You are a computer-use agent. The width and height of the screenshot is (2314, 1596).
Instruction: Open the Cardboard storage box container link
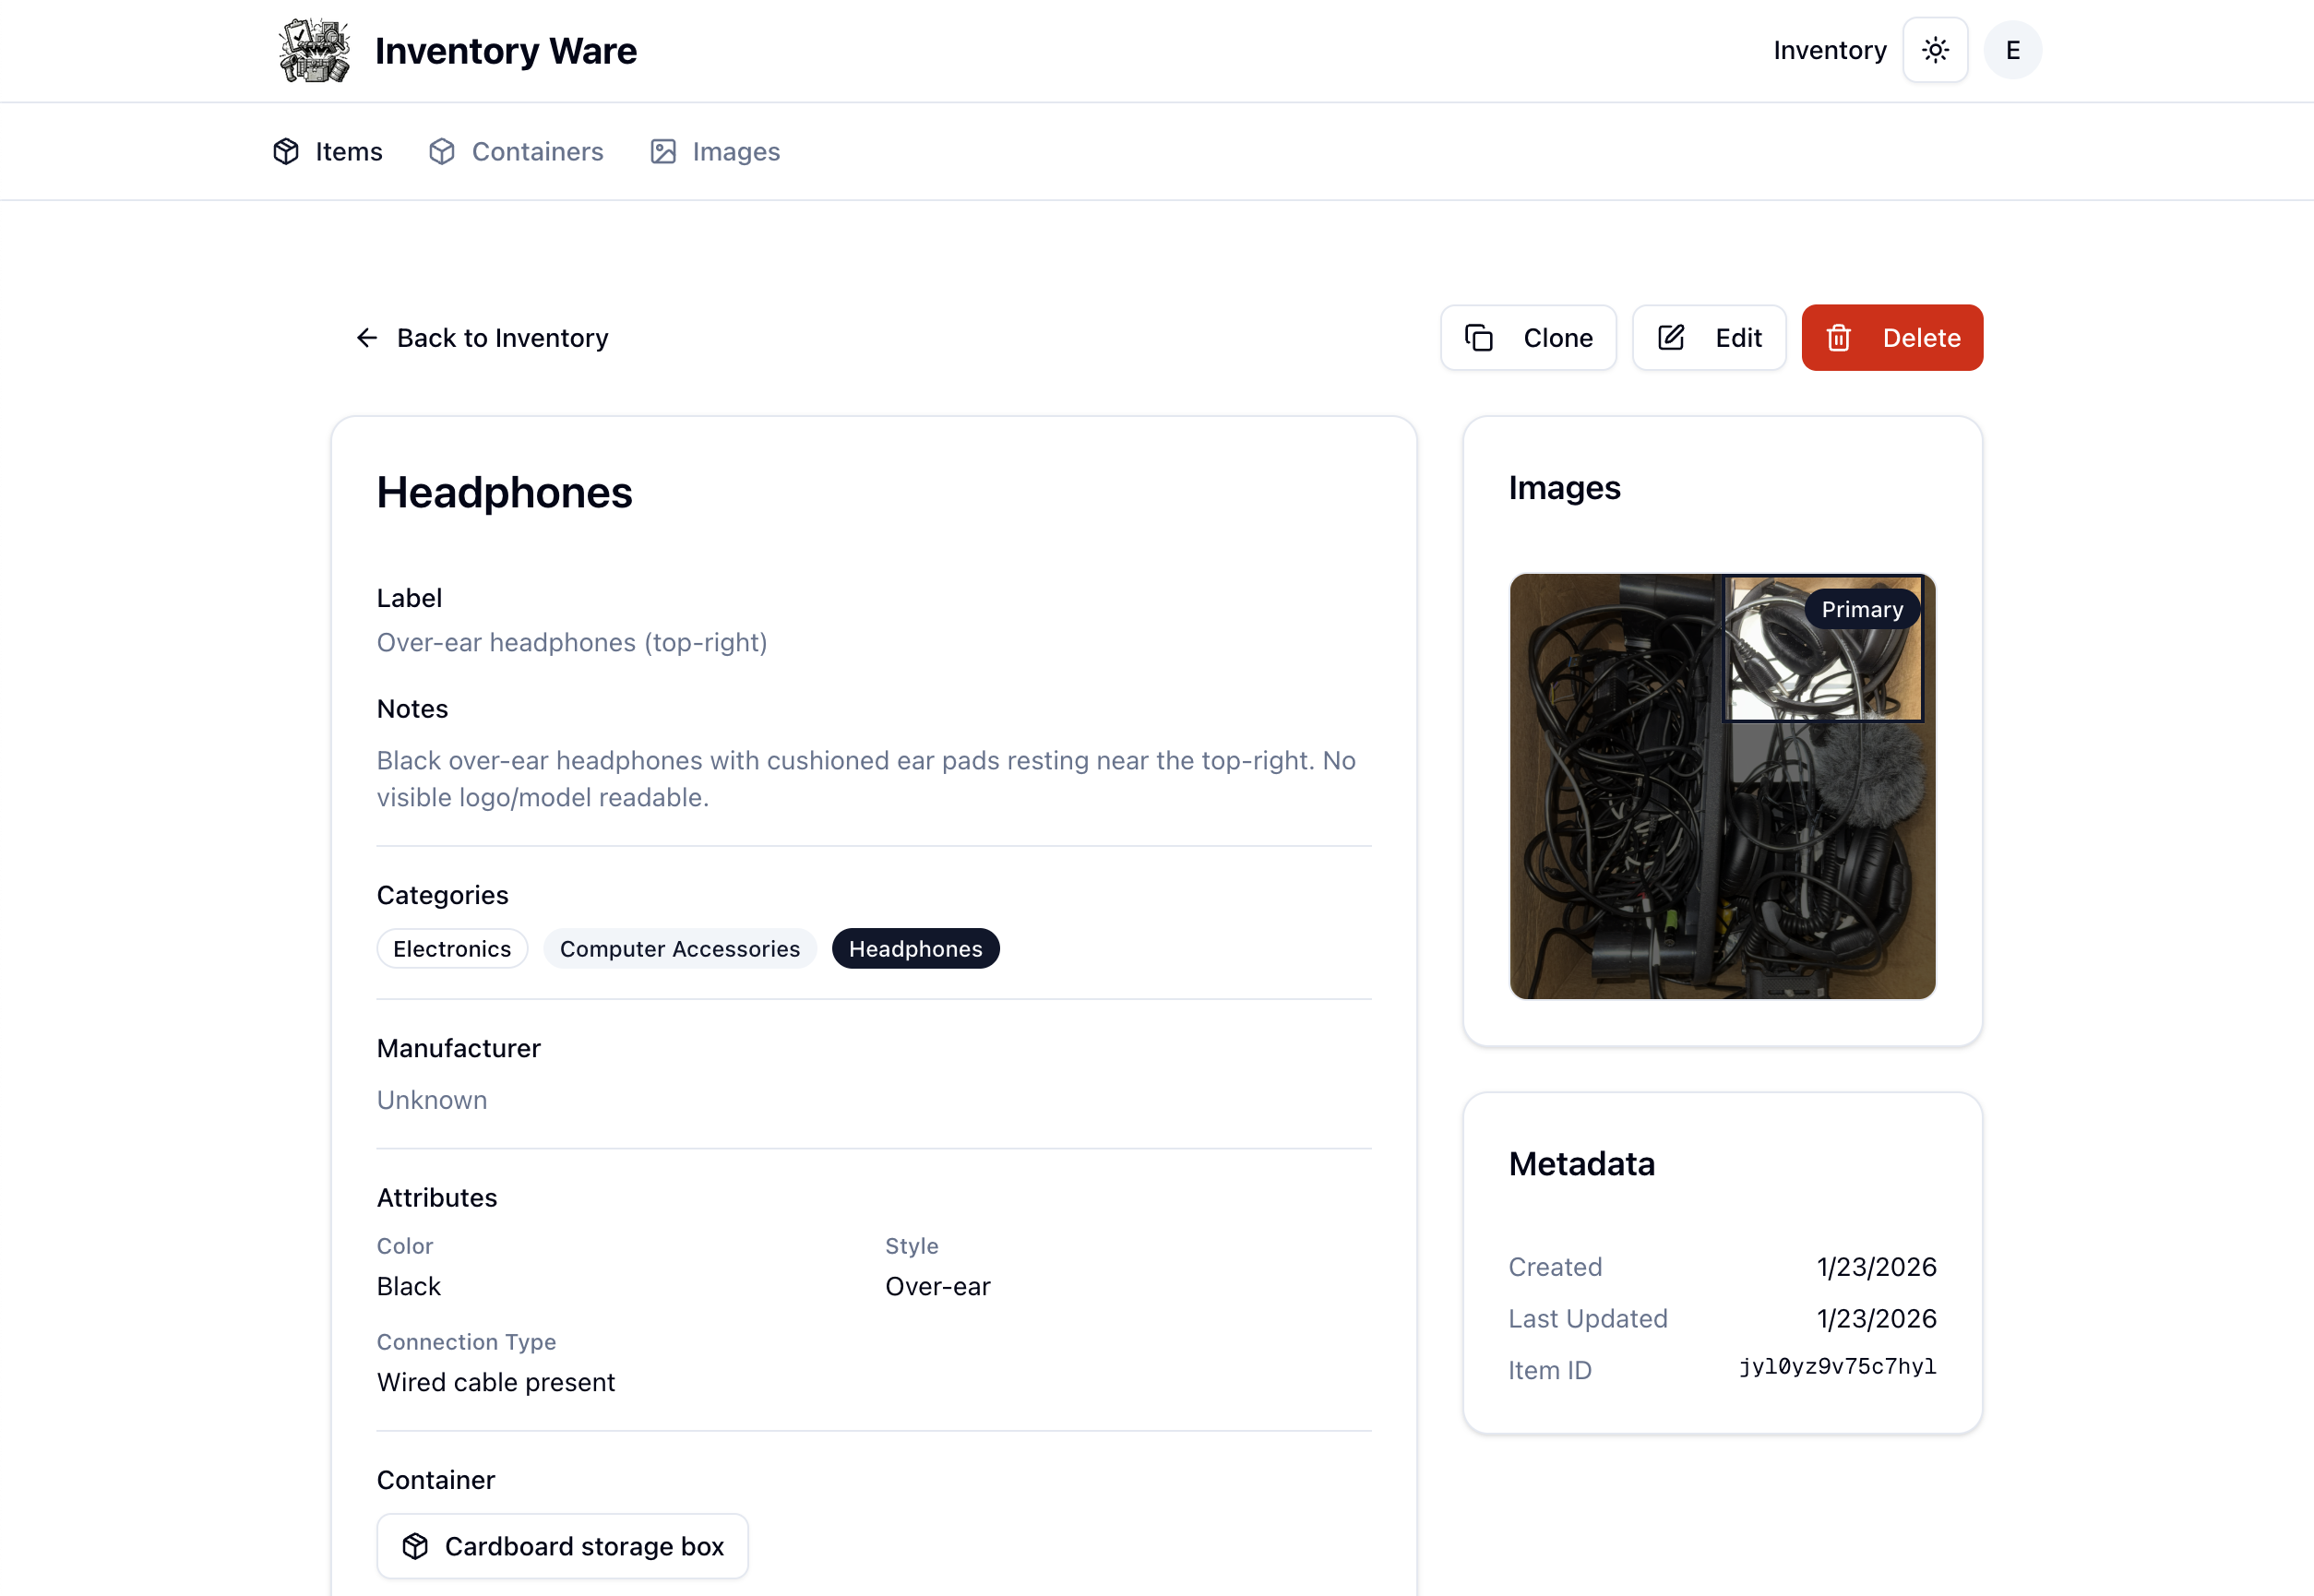(562, 1545)
